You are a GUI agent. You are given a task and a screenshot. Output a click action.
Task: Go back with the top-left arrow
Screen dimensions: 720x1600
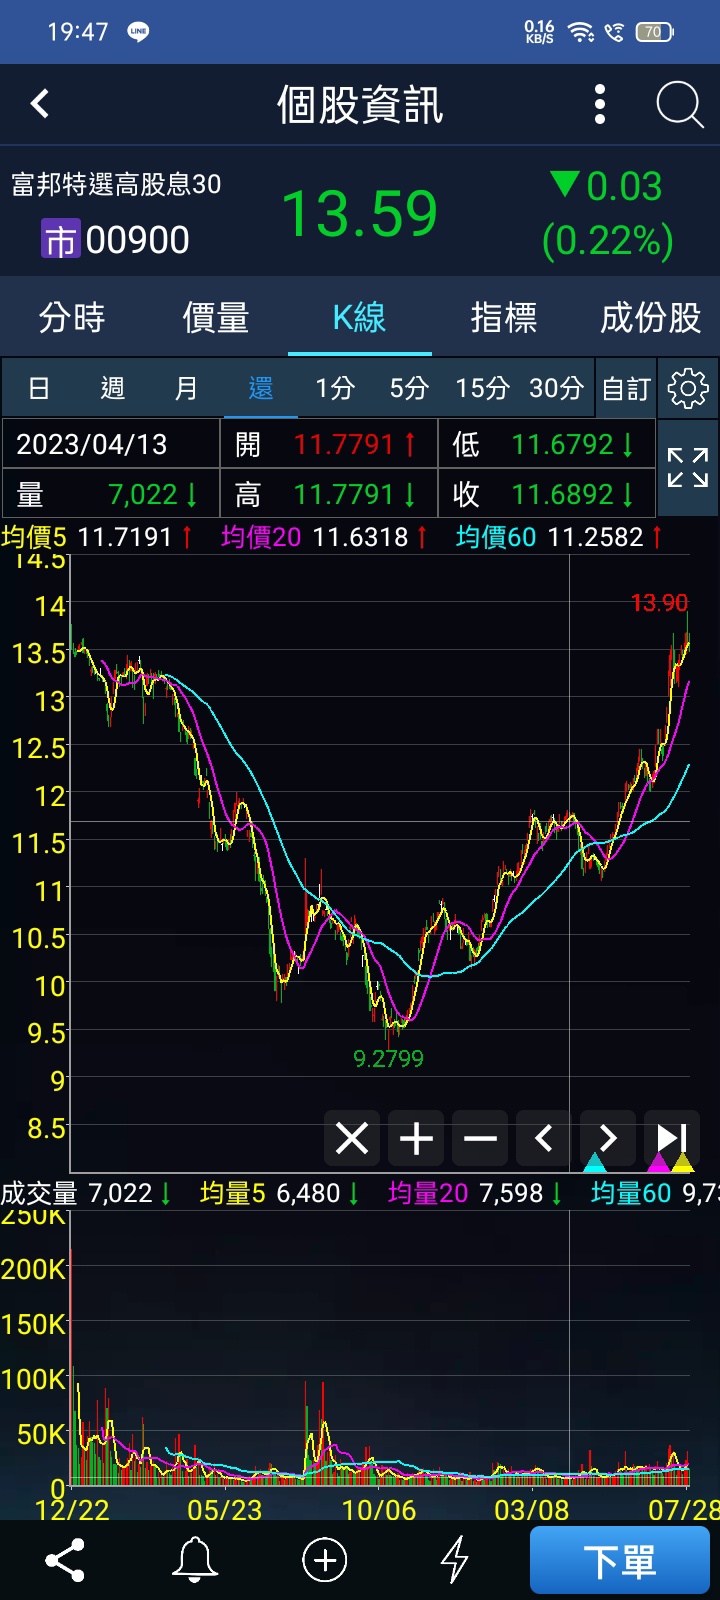pyautogui.click(x=40, y=104)
